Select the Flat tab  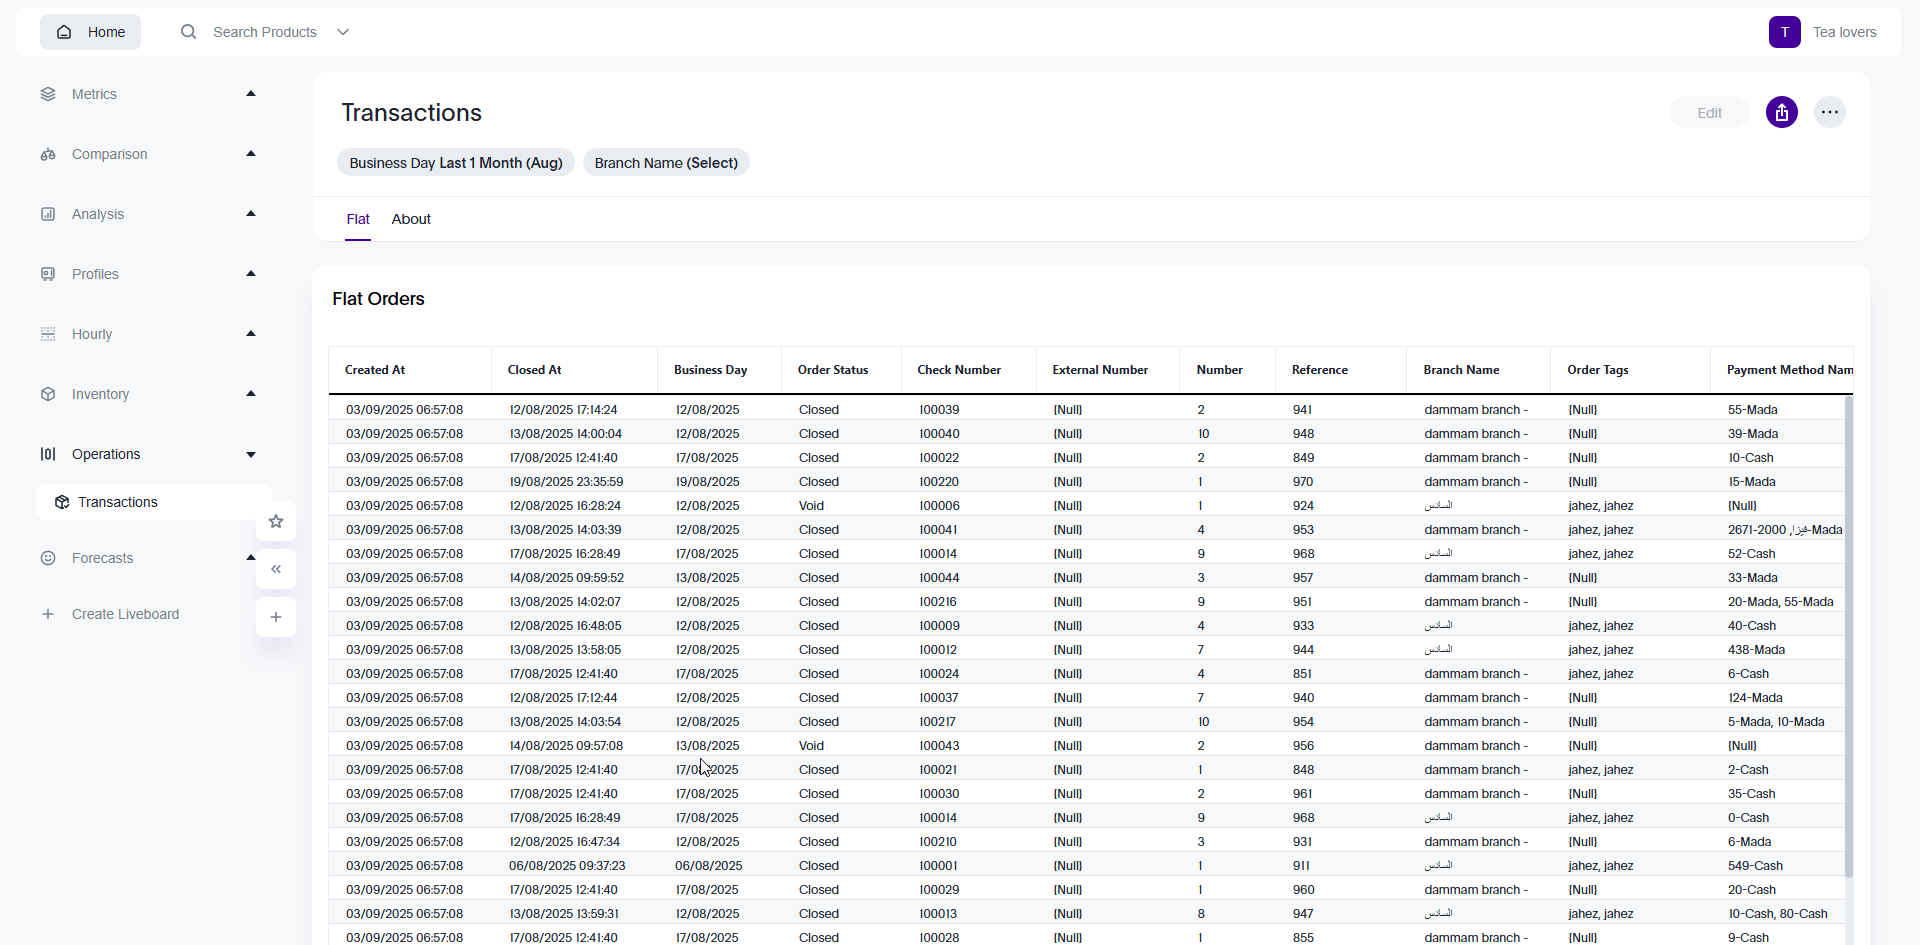358,219
